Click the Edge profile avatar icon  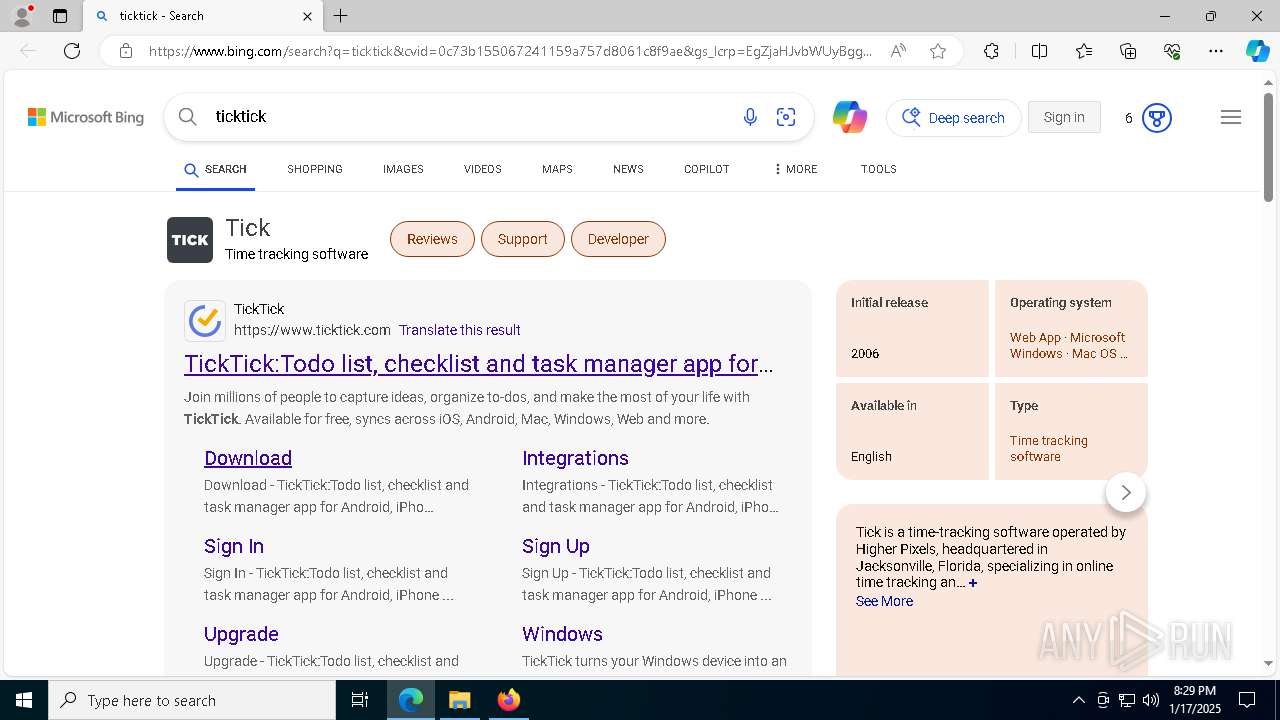(x=21, y=16)
